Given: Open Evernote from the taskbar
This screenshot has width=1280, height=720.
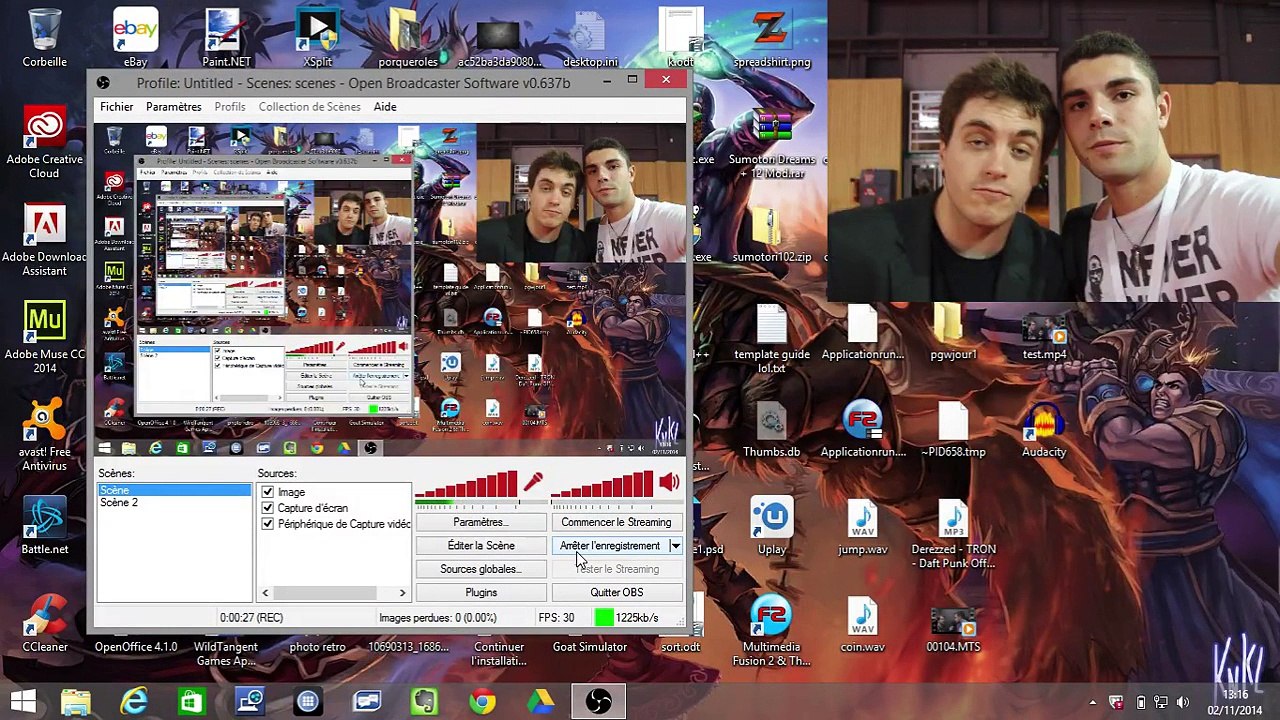Looking at the screenshot, I should point(425,702).
